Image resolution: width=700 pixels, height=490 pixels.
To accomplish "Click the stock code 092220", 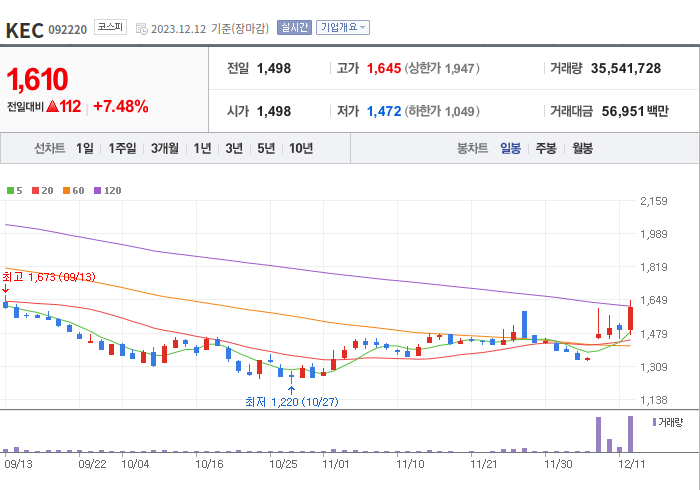I will click(67, 30).
